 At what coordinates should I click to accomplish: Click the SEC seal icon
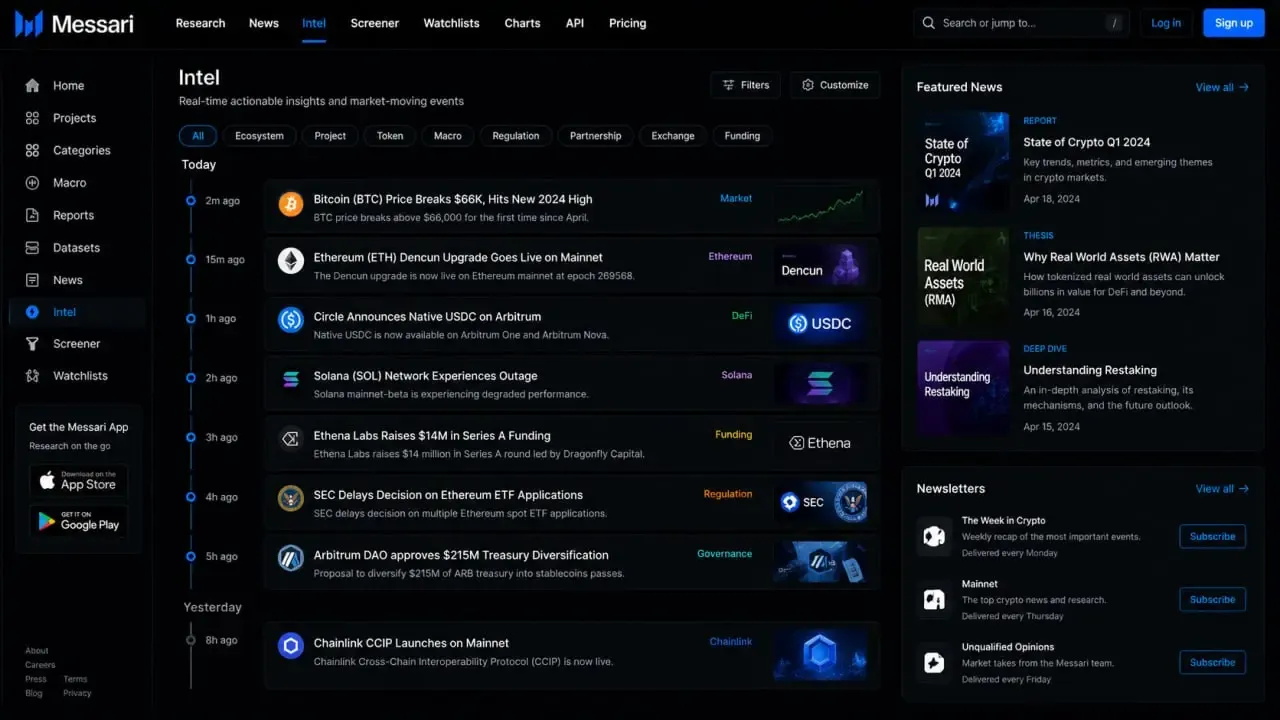point(291,498)
